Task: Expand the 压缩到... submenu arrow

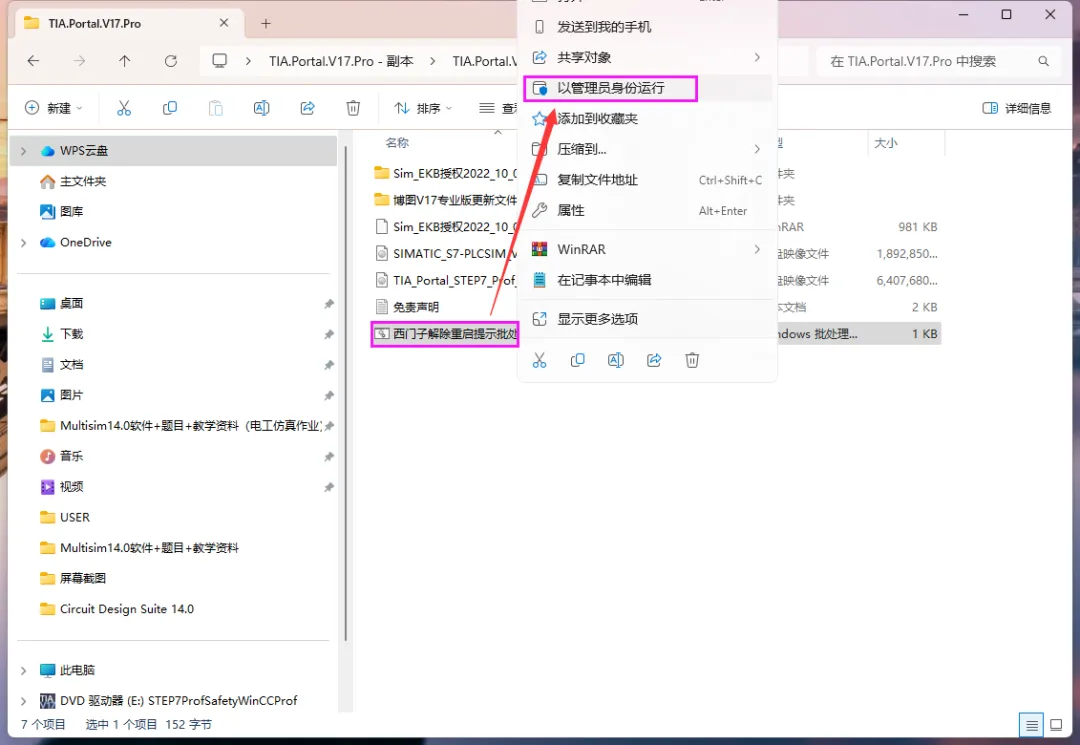Action: pyautogui.click(x=757, y=149)
